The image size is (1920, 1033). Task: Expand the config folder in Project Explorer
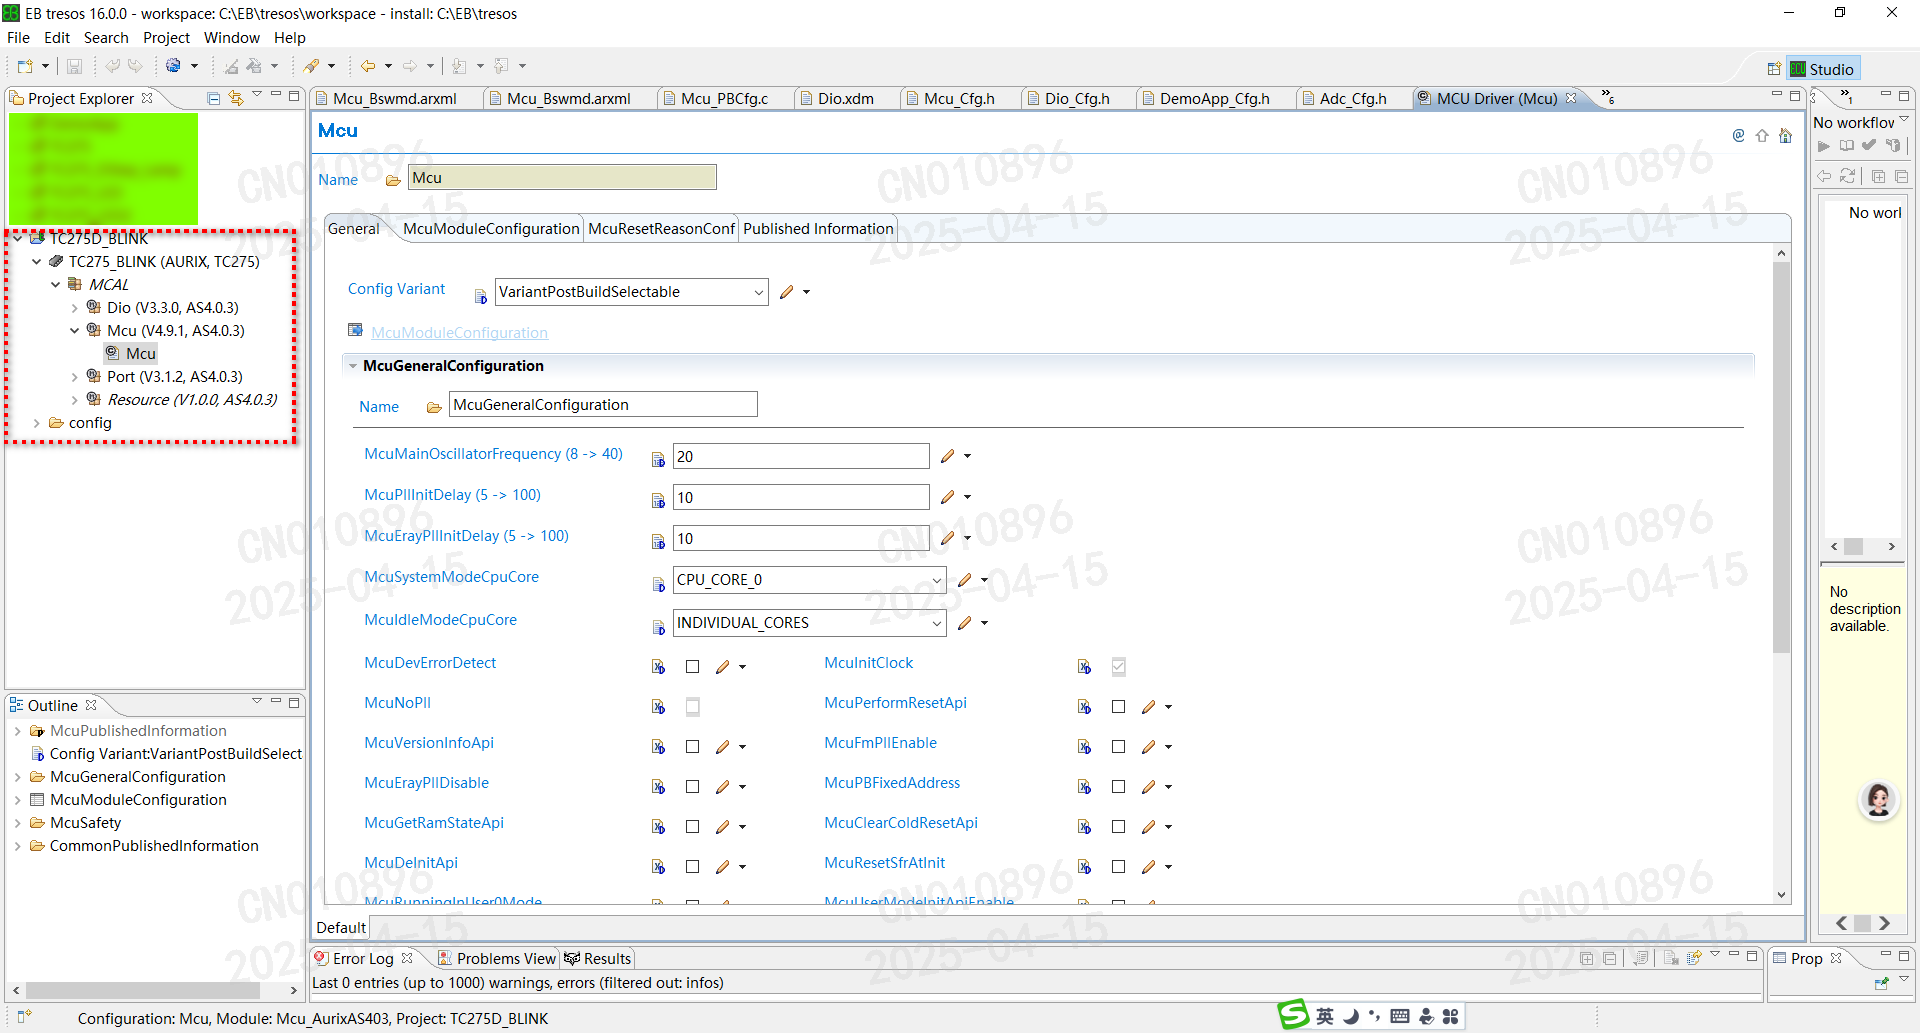click(x=37, y=423)
